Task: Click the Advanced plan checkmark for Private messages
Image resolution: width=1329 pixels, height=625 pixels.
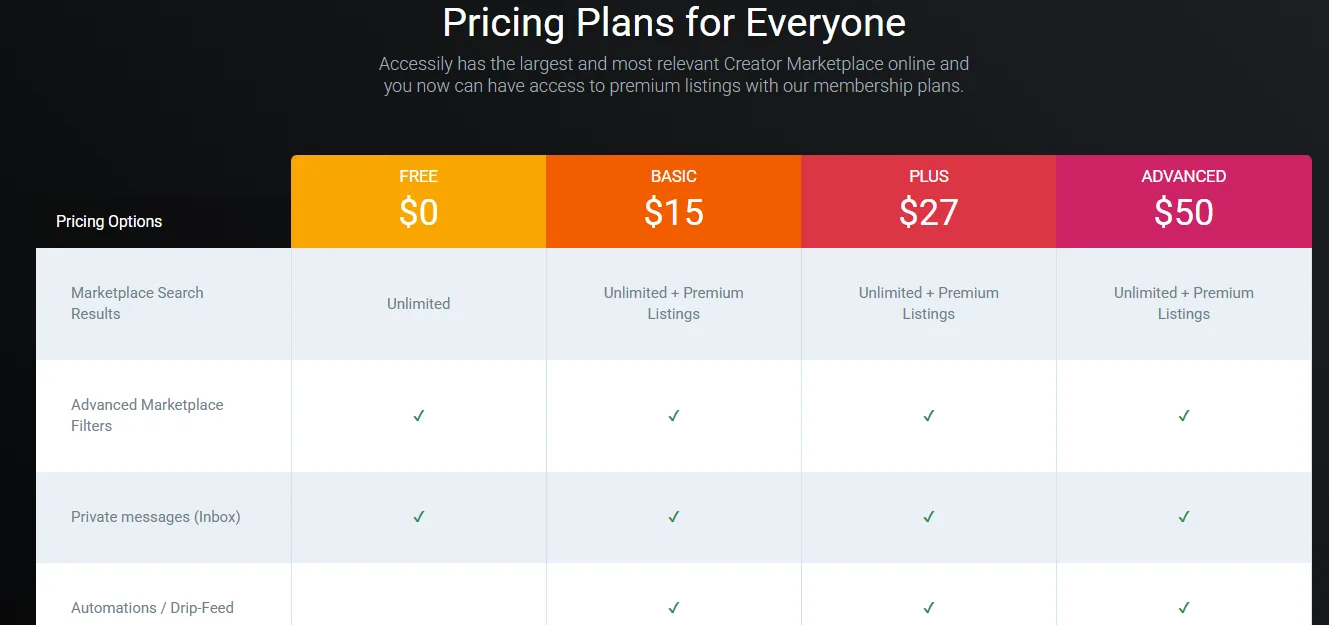Action: point(1184,517)
